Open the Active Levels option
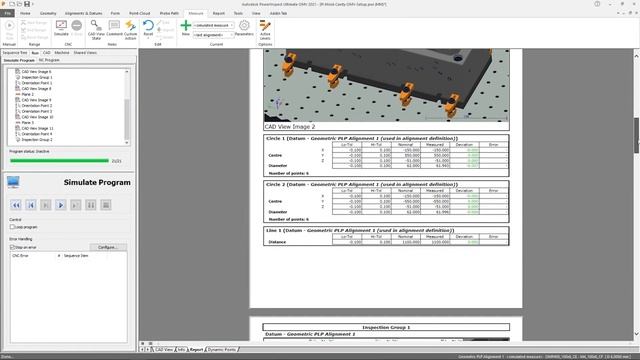Image resolution: width=640 pixels, height=360 pixels. [265, 30]
